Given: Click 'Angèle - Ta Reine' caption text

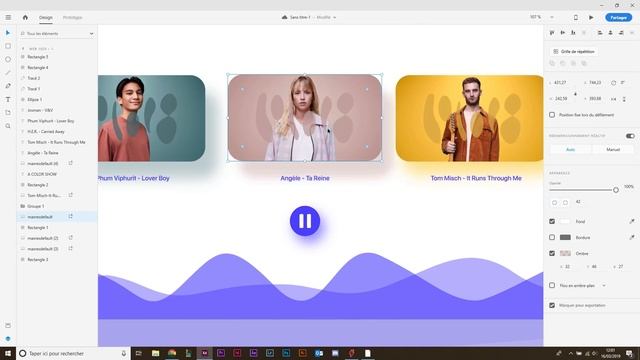Looking at the screenshot, I should pyautogui.click(x=305, y=178).
